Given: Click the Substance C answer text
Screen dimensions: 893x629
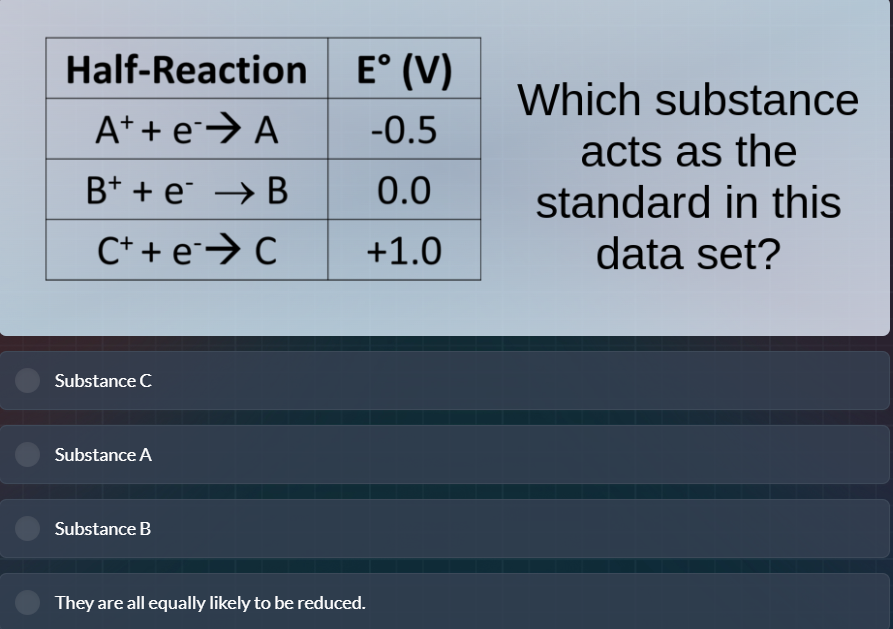Looking at the screenshot, I should click(102, 380).
